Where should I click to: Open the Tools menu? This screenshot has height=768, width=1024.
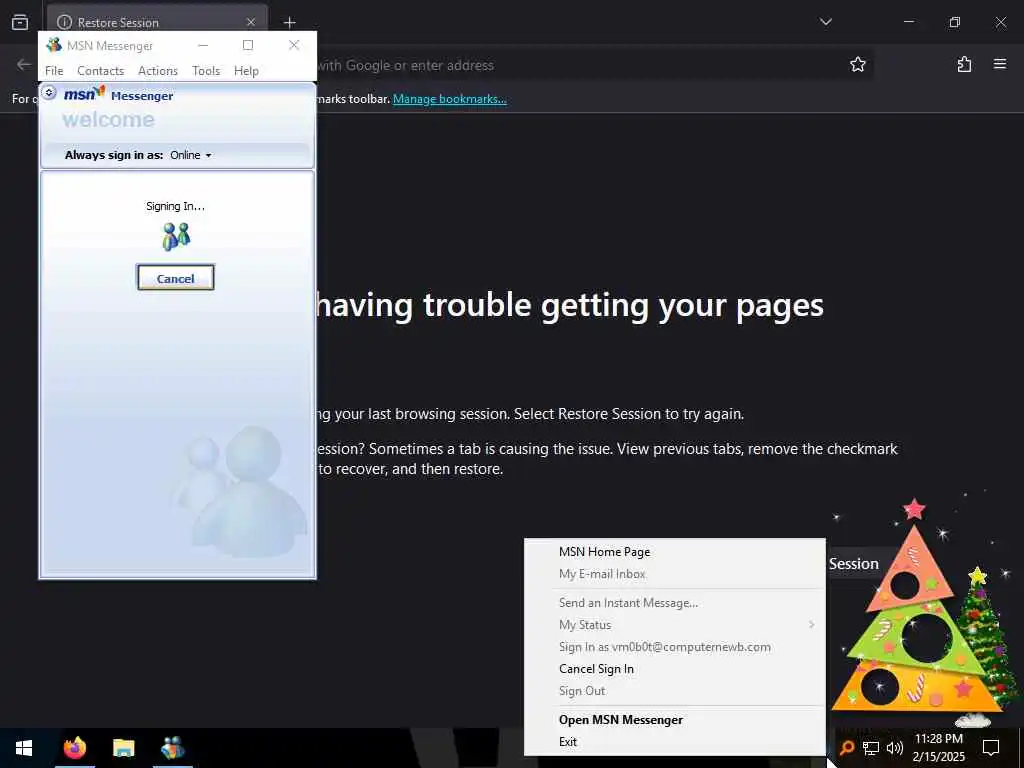pyautogui.click(x=206, y=71)
